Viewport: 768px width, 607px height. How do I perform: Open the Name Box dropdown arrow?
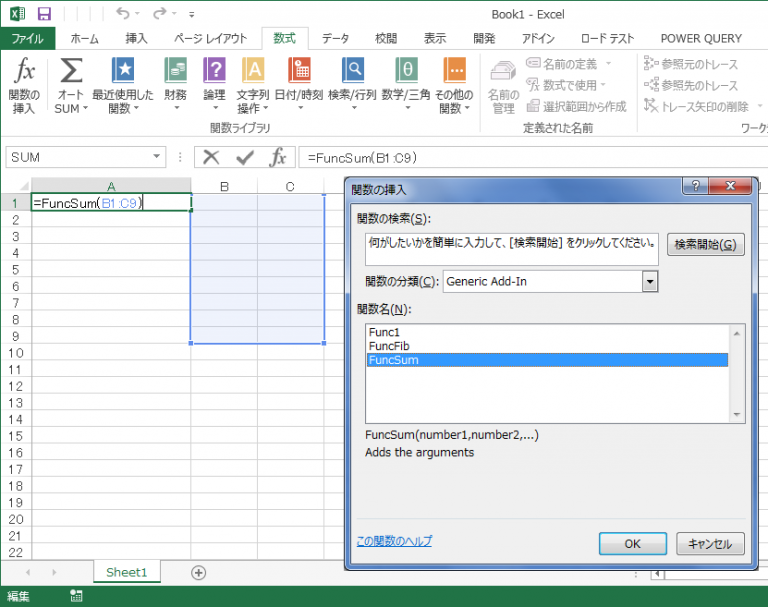coord(157,157)
